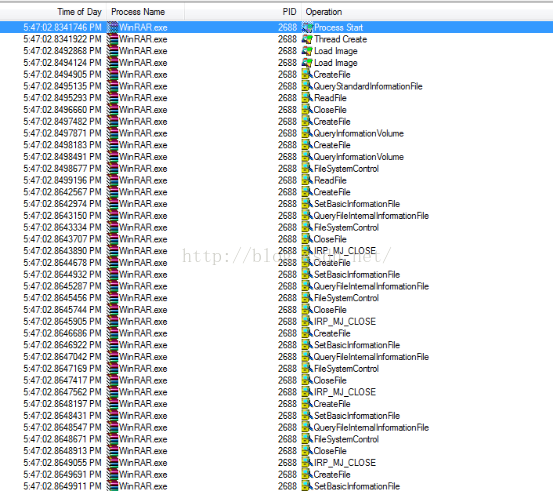
Task: Select the timestamp 5:47:02.8645744 PM
Action: [62, 310]
